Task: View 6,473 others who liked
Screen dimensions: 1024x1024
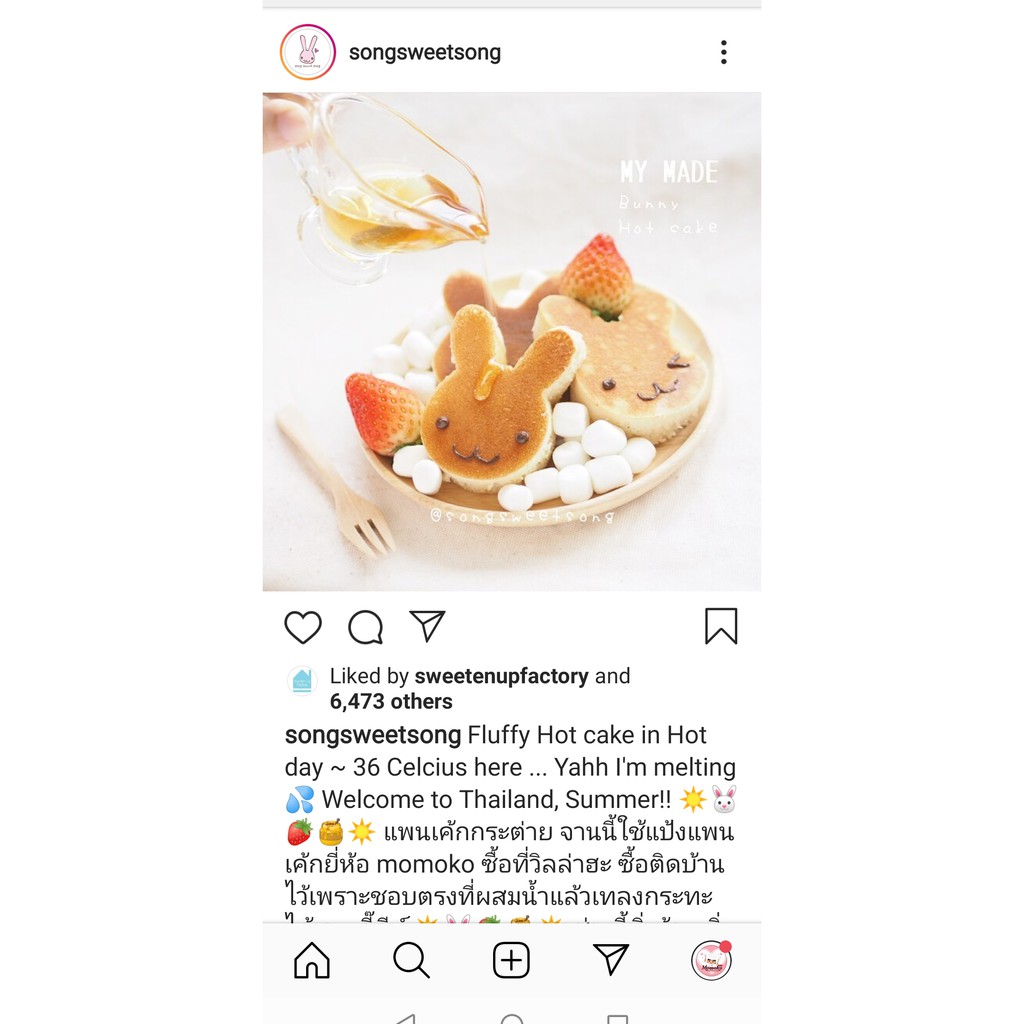Action: [391, 701]
